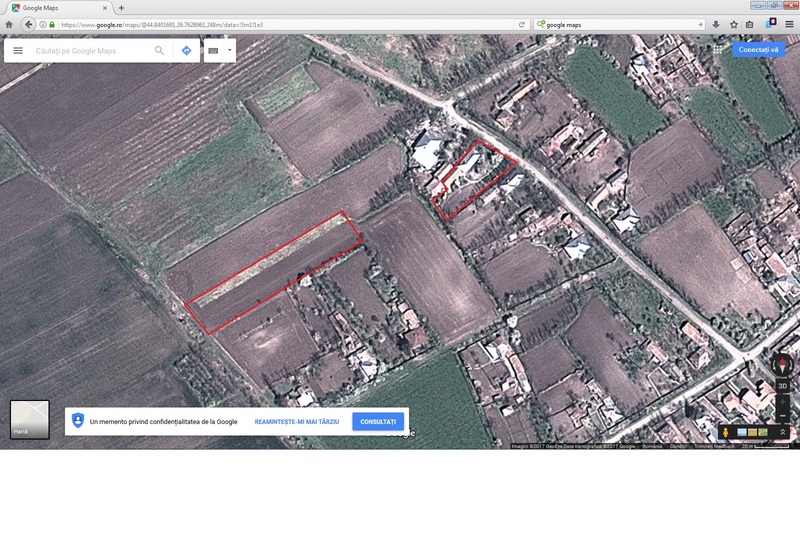This screenshot has width=800, height=539.
Task: Bookmark this page with the star icon
Action: [x=733, y=24]
